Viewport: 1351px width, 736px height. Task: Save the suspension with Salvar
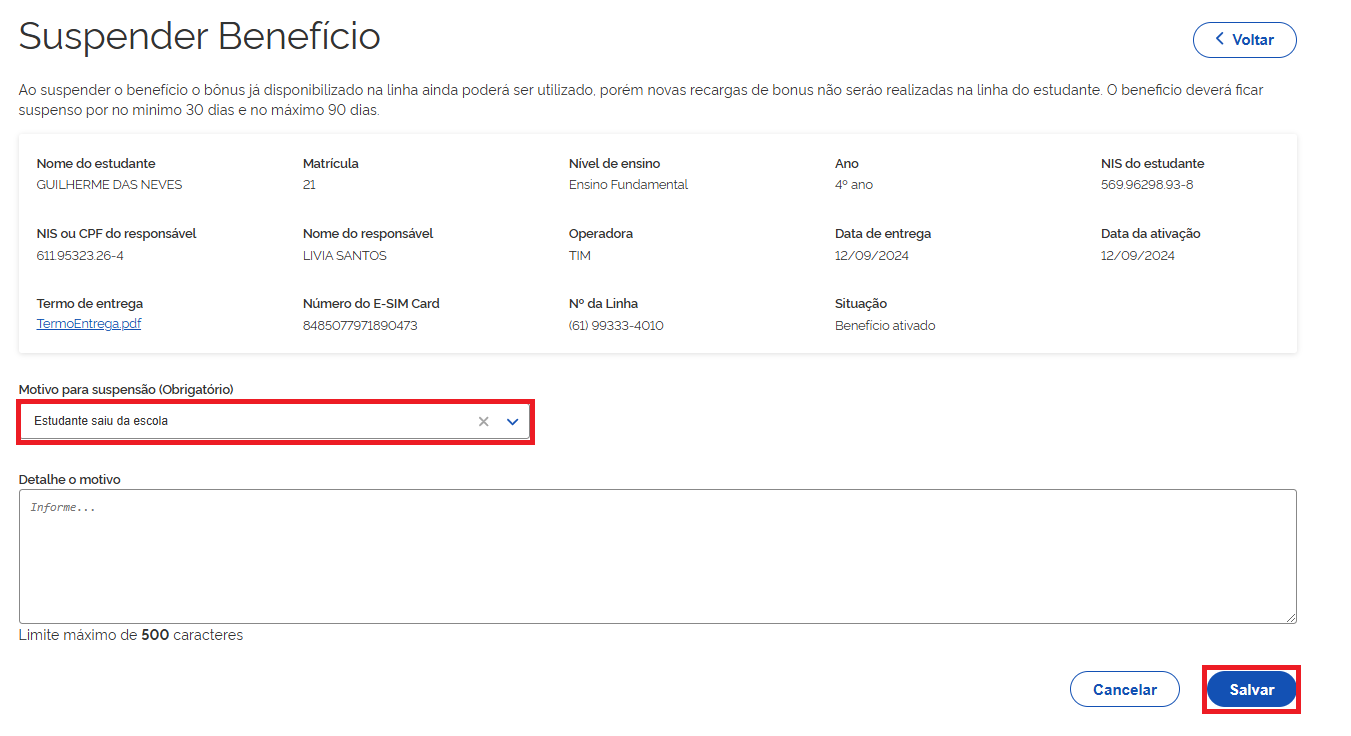coord(1251,690)
